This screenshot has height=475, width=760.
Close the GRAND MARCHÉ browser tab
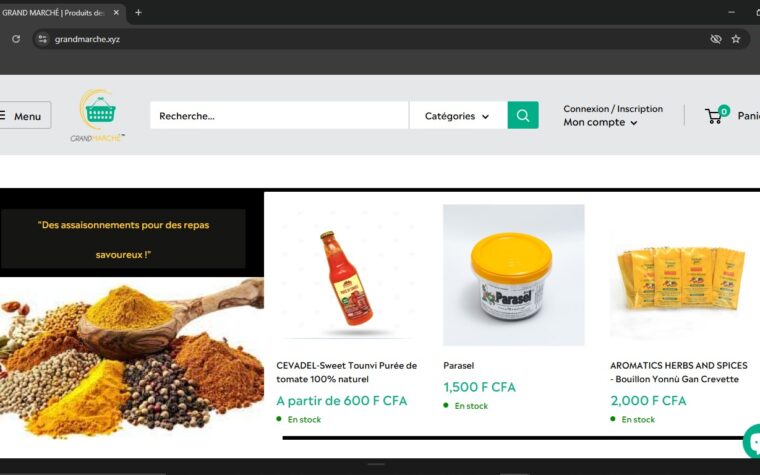[116, 13]
